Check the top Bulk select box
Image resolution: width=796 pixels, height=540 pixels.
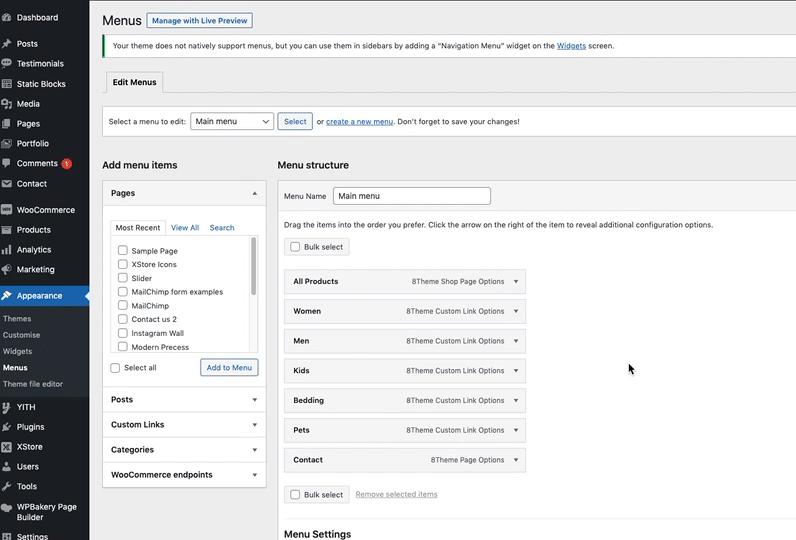tap(295, 247)
